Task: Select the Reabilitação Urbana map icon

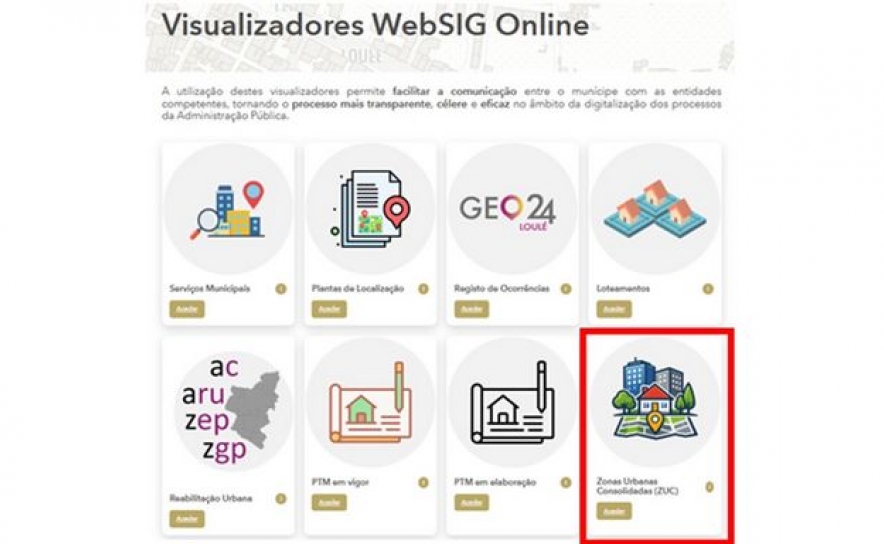Action: tap(229, 410)
